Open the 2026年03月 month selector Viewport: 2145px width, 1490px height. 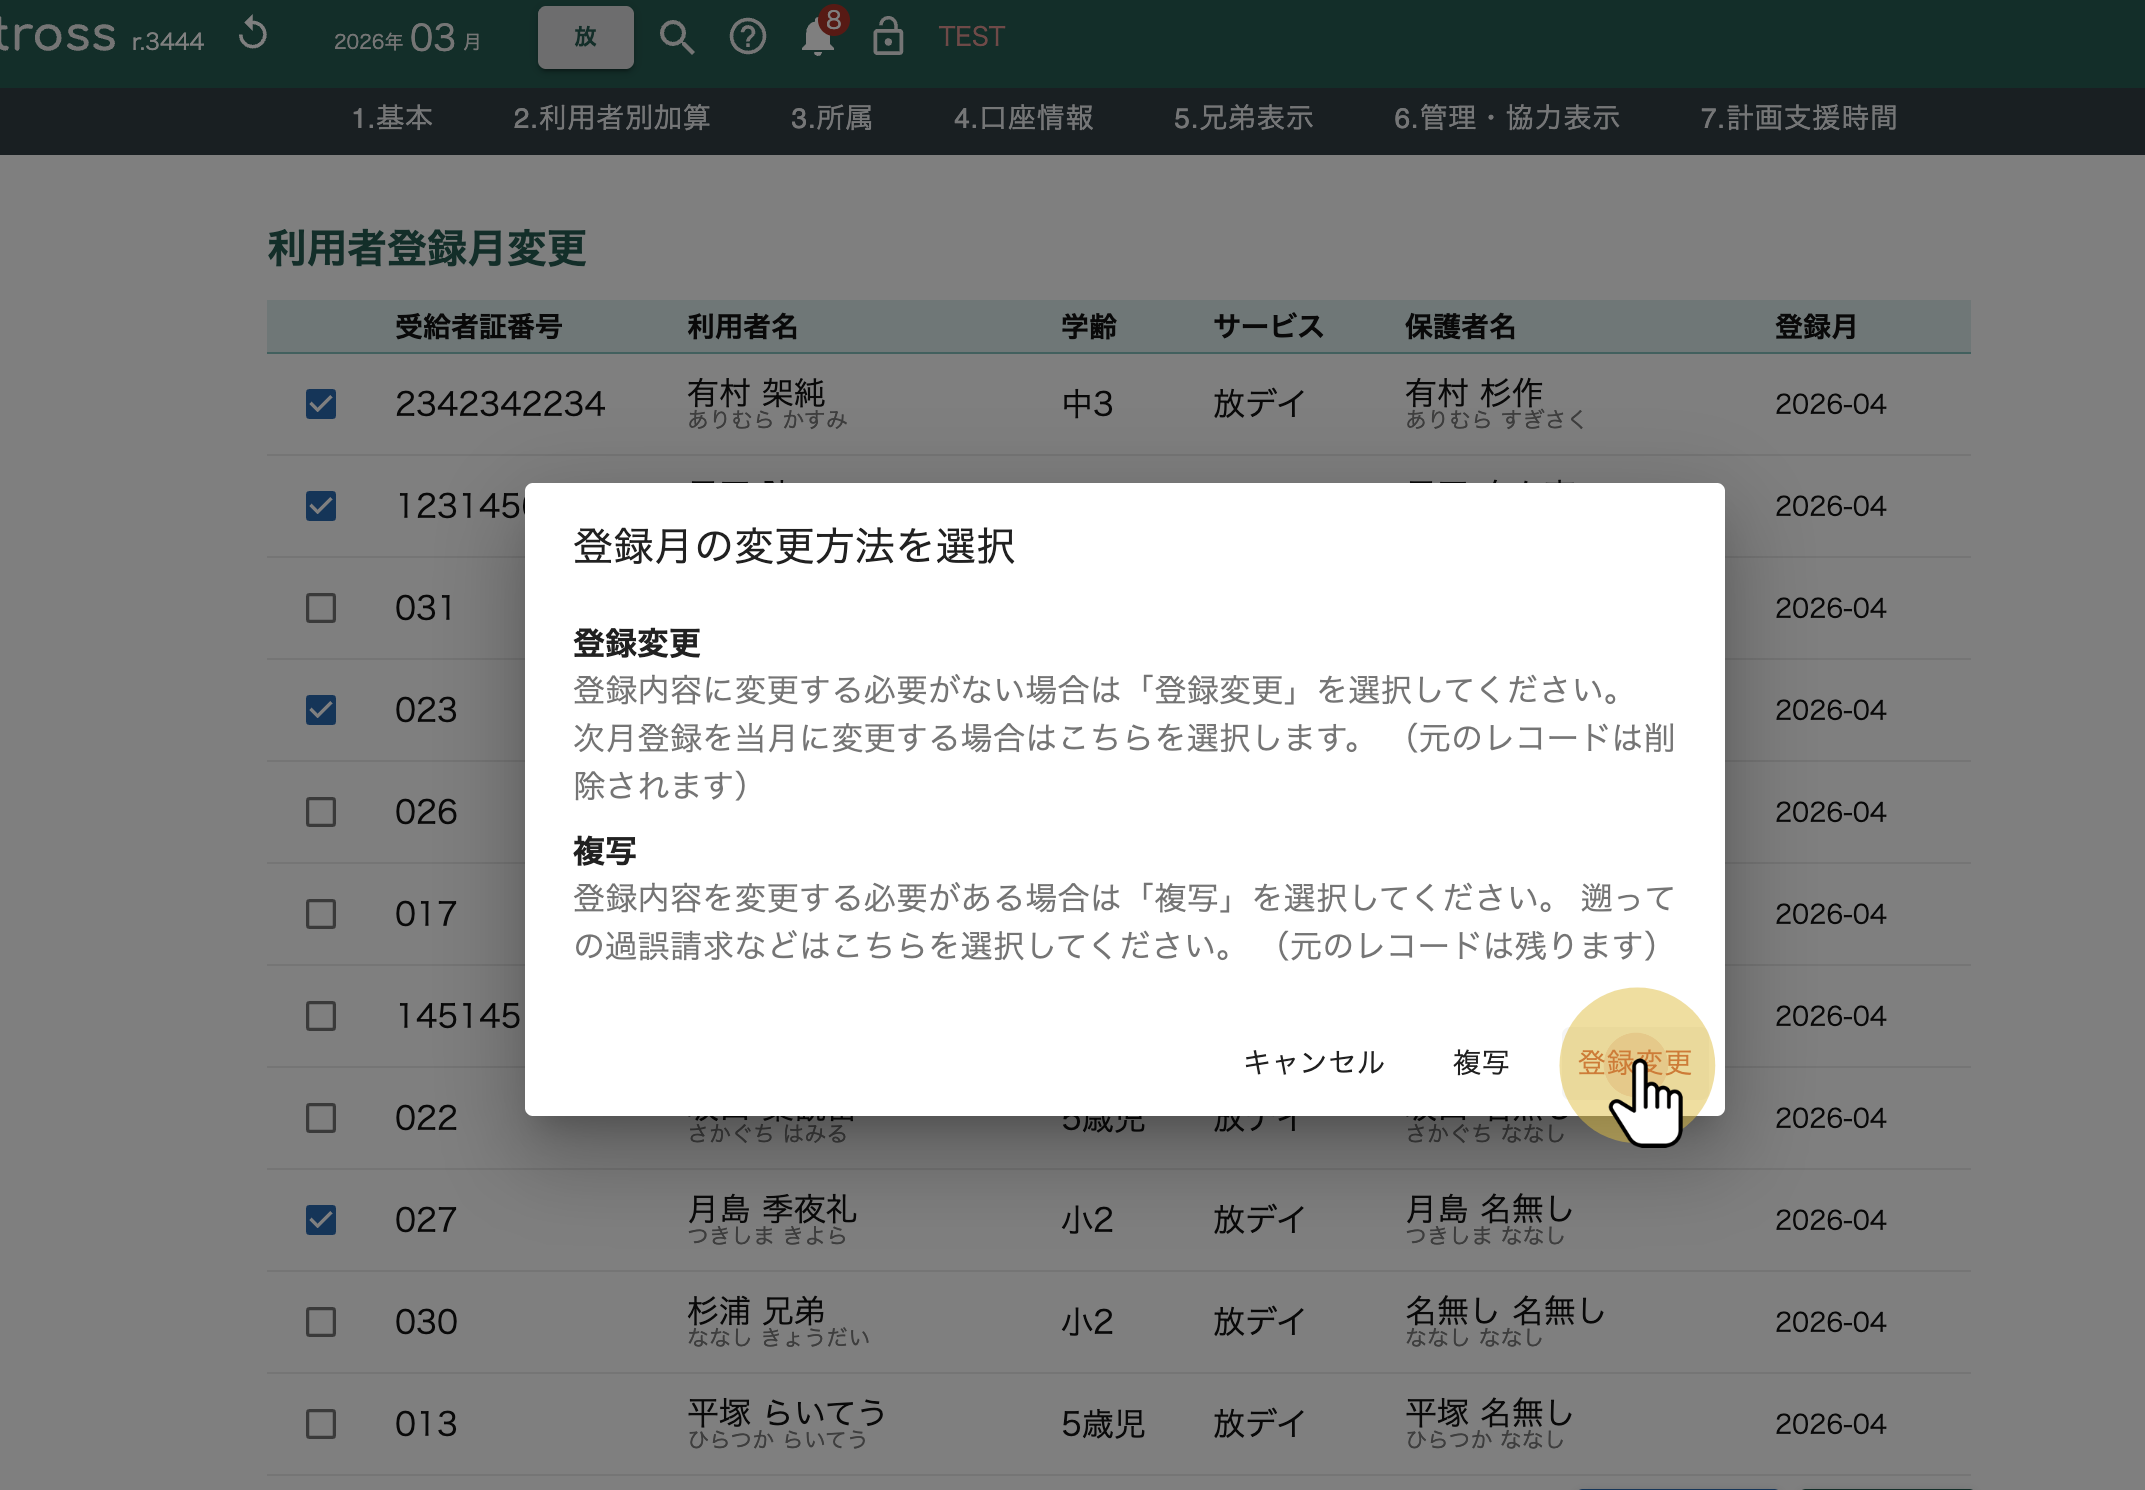pos(407,39)
